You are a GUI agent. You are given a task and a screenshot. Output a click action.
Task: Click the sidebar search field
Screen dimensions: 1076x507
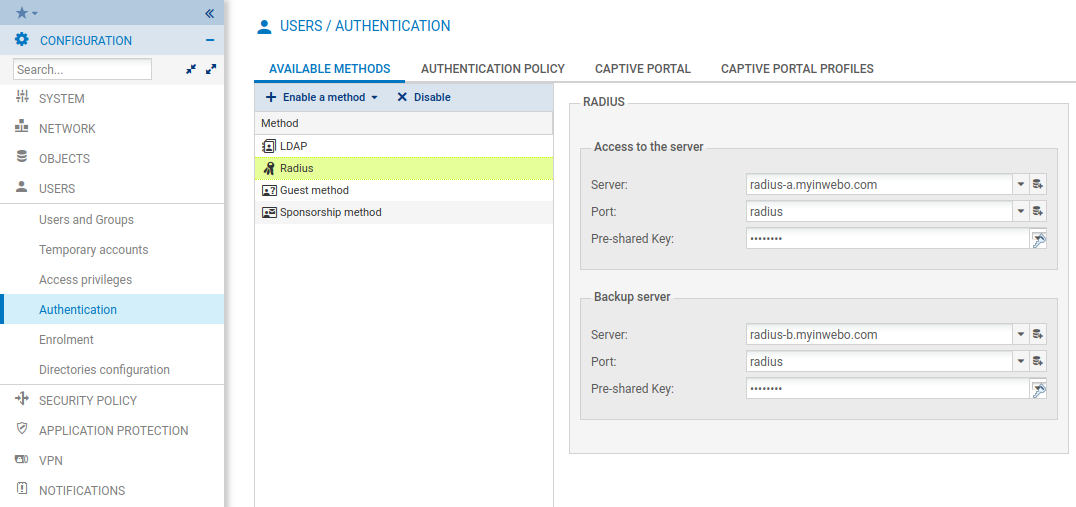click(x=82, y=70)
